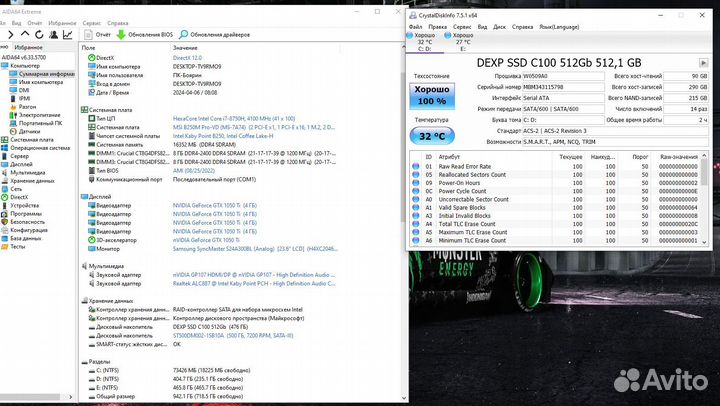This screenshot has height=406, width=720.
Task: Click the 32 °C temperature indicator
Action: (432, 136)
